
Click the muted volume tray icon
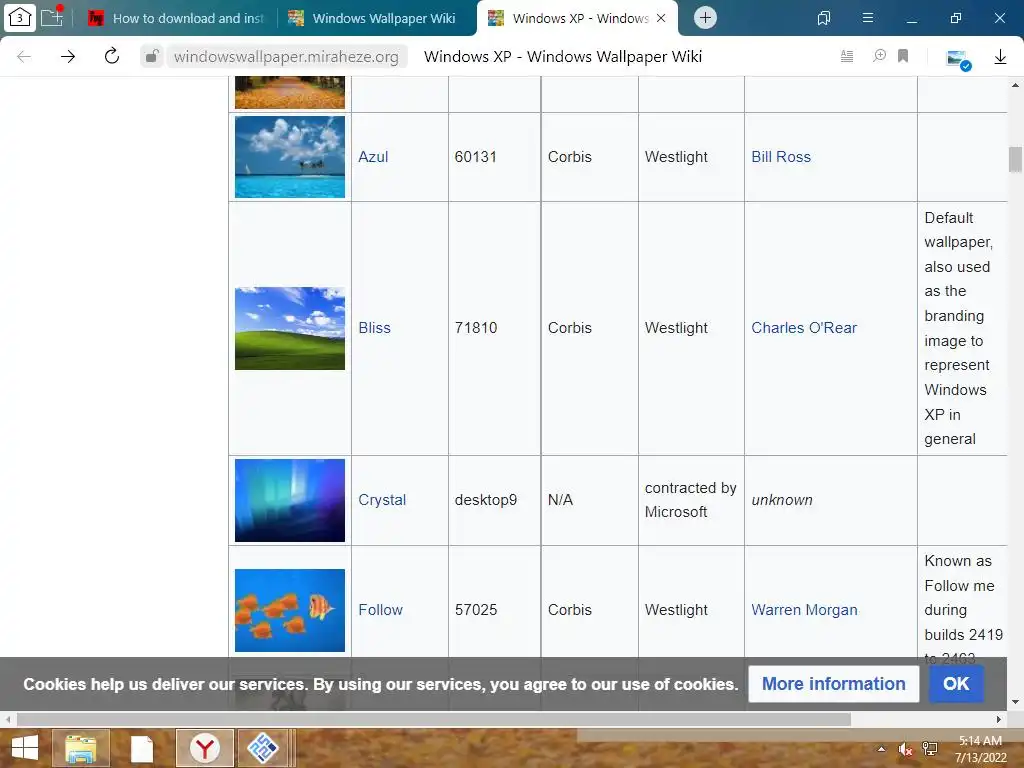coord(905,749)
